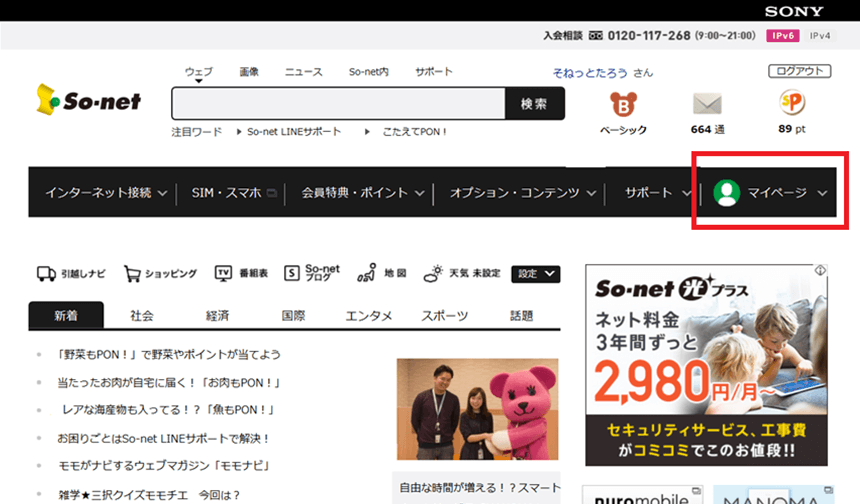This screenshot has height=504, width=860.
Task: Open the shopping cart icon
Action: click(x=132, y=273)
